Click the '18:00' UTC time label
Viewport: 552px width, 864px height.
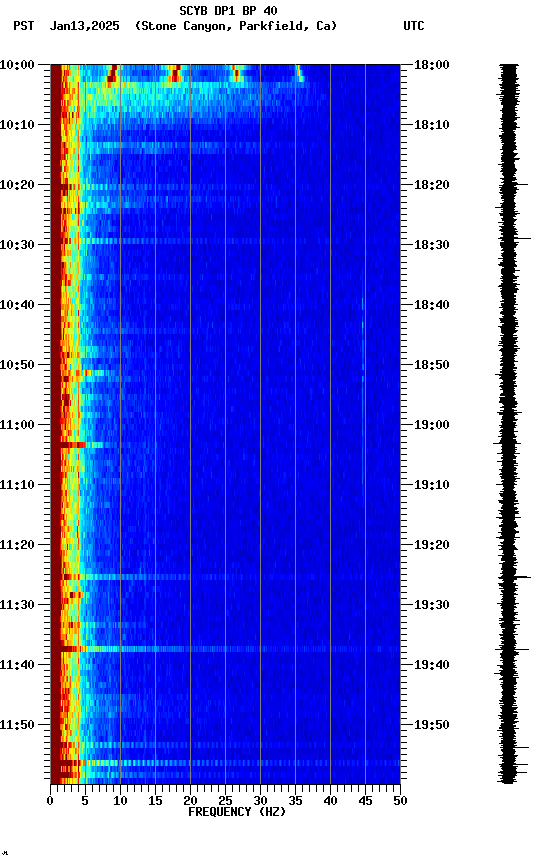click(x=432, y=65)
